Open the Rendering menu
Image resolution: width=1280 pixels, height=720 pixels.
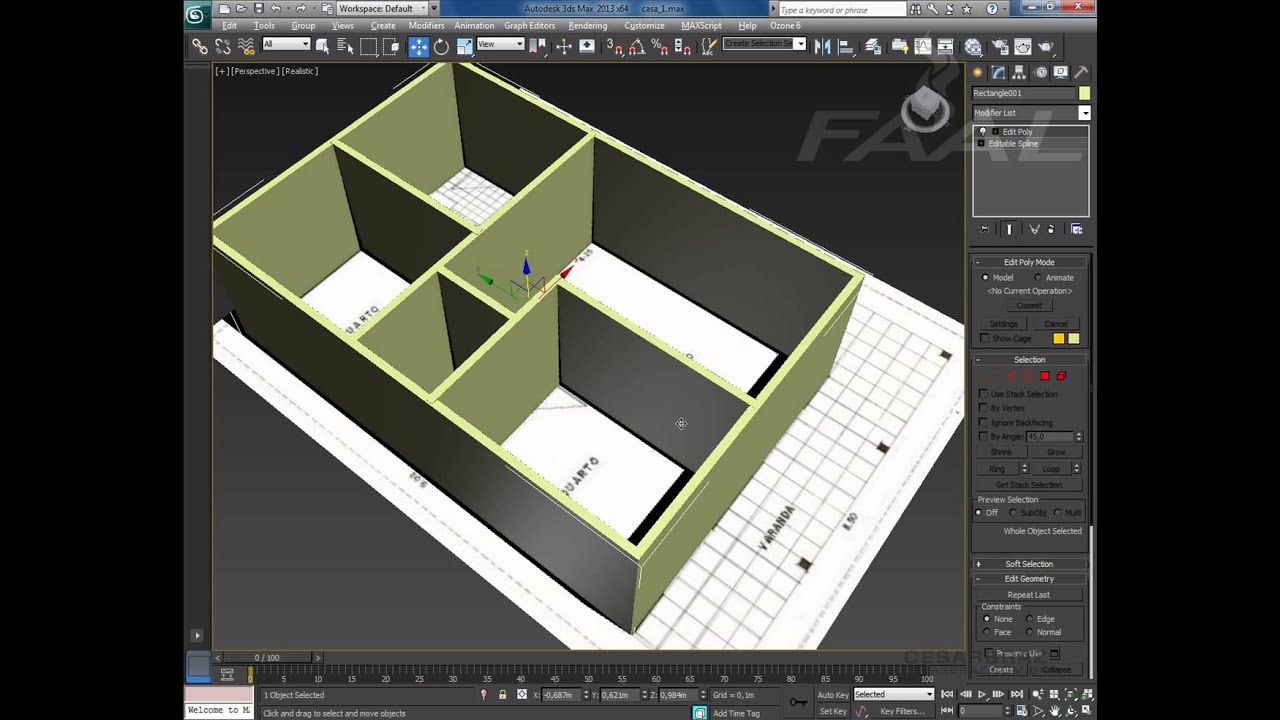pos(588,26)
